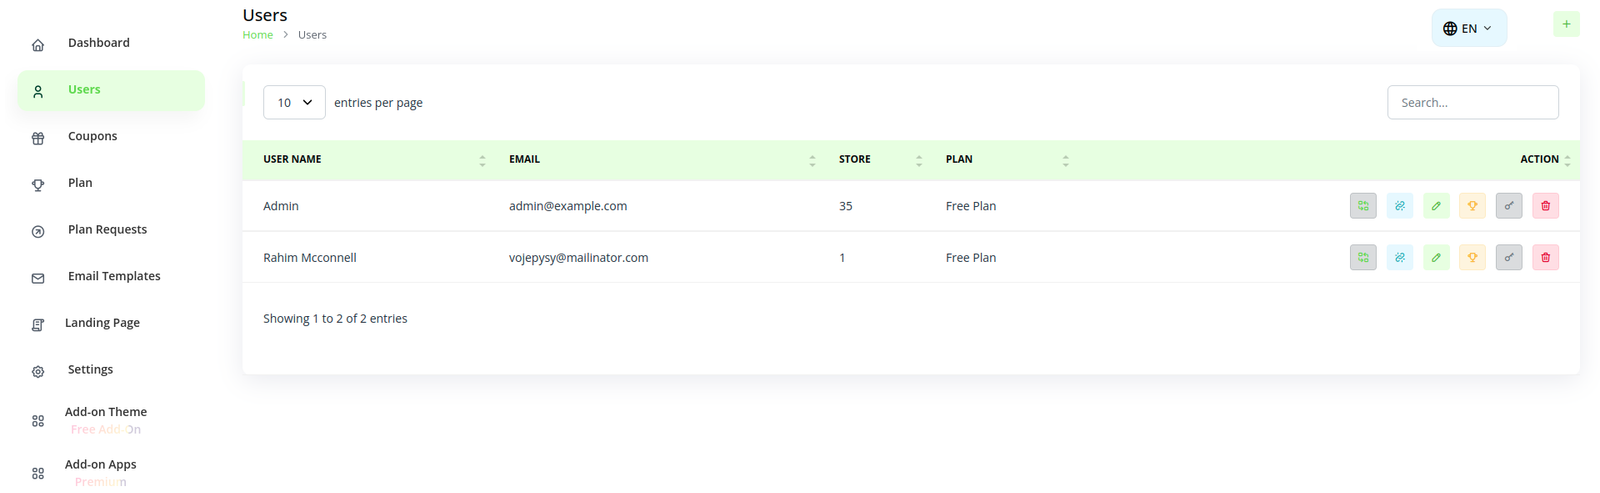
Task: Click the Search input field
Action: 1472,103
